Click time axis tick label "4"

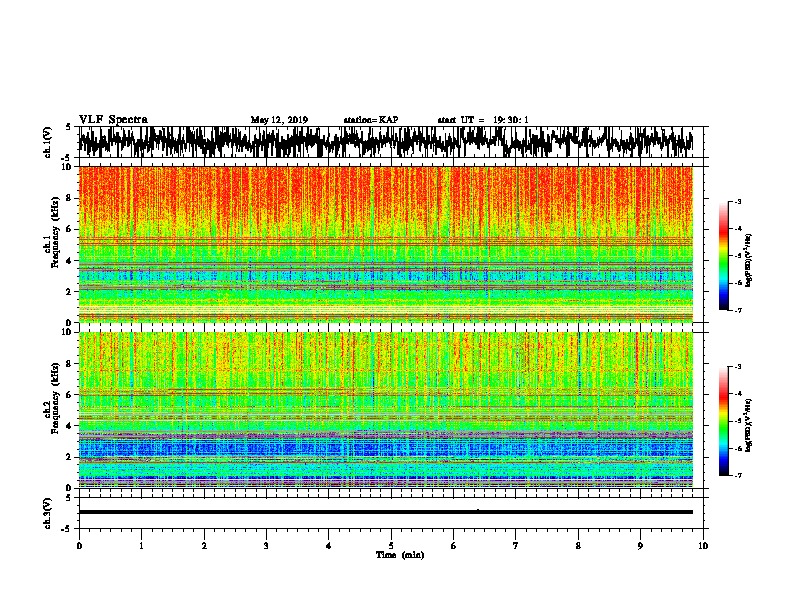[x=329, y=546]
